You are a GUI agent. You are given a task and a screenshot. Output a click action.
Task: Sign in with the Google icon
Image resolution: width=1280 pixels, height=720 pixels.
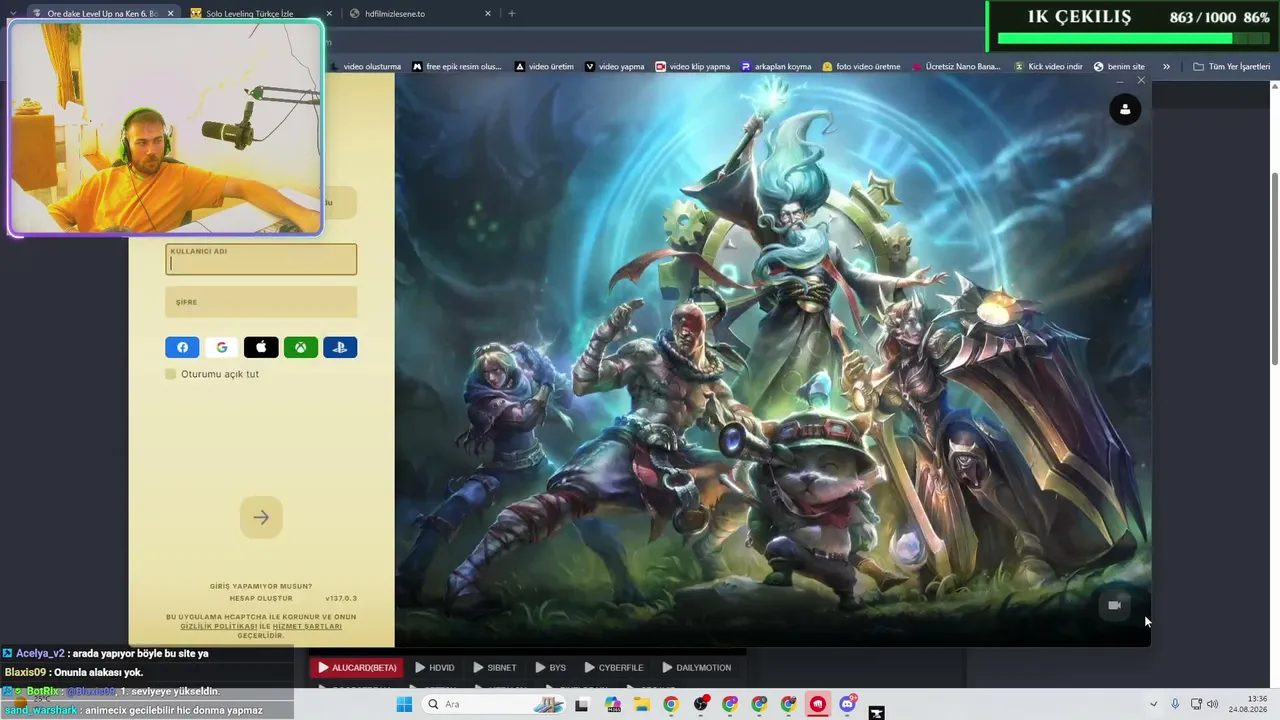(222, 347)
